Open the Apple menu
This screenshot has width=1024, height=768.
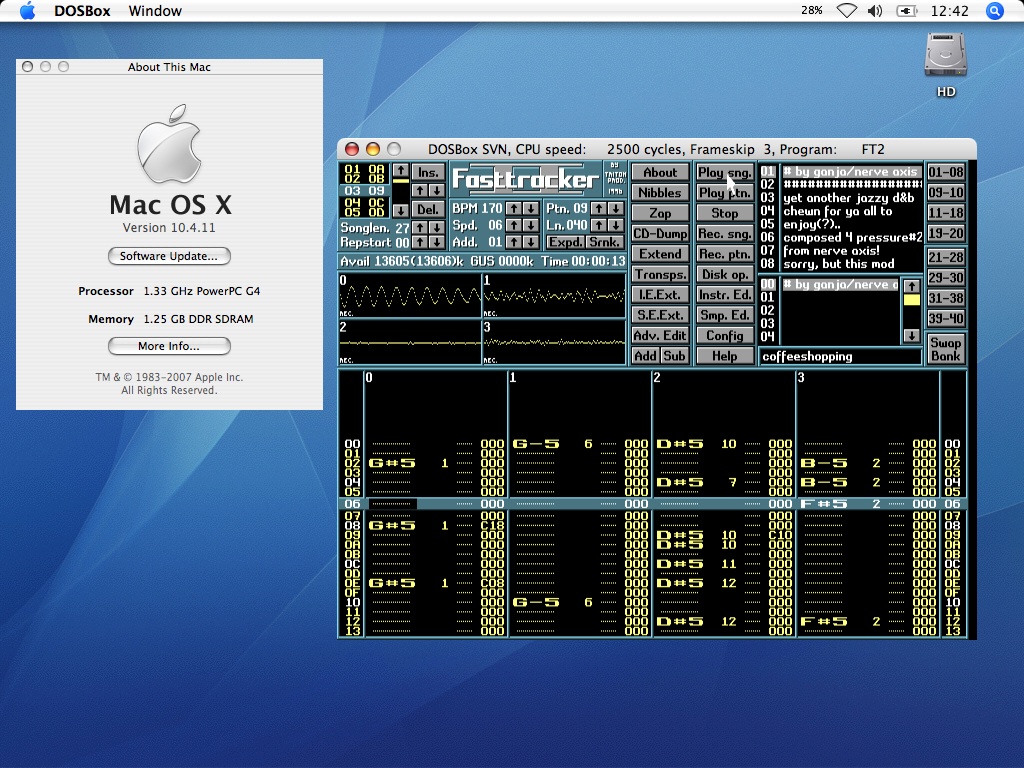(x=27, y=10)
